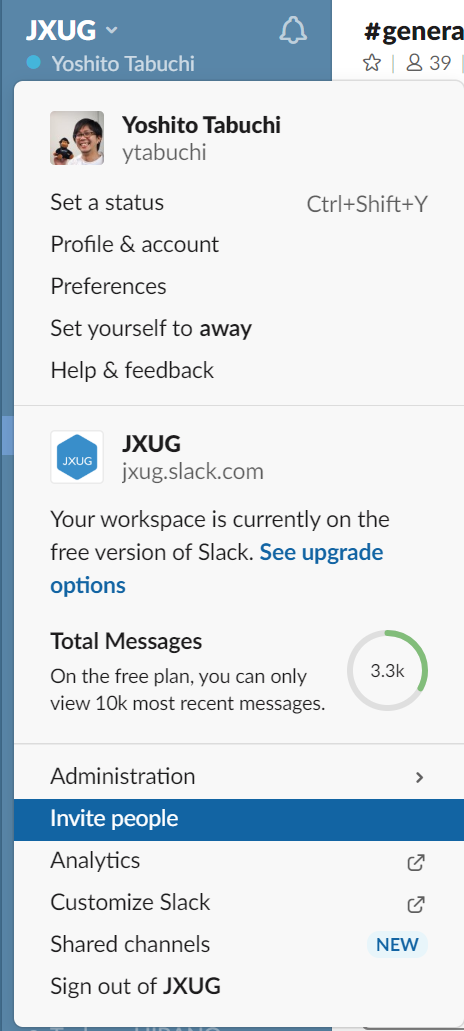Viewport: 464px width, 1031px height.
Task: Open the member count person icon
Action: 414,63
